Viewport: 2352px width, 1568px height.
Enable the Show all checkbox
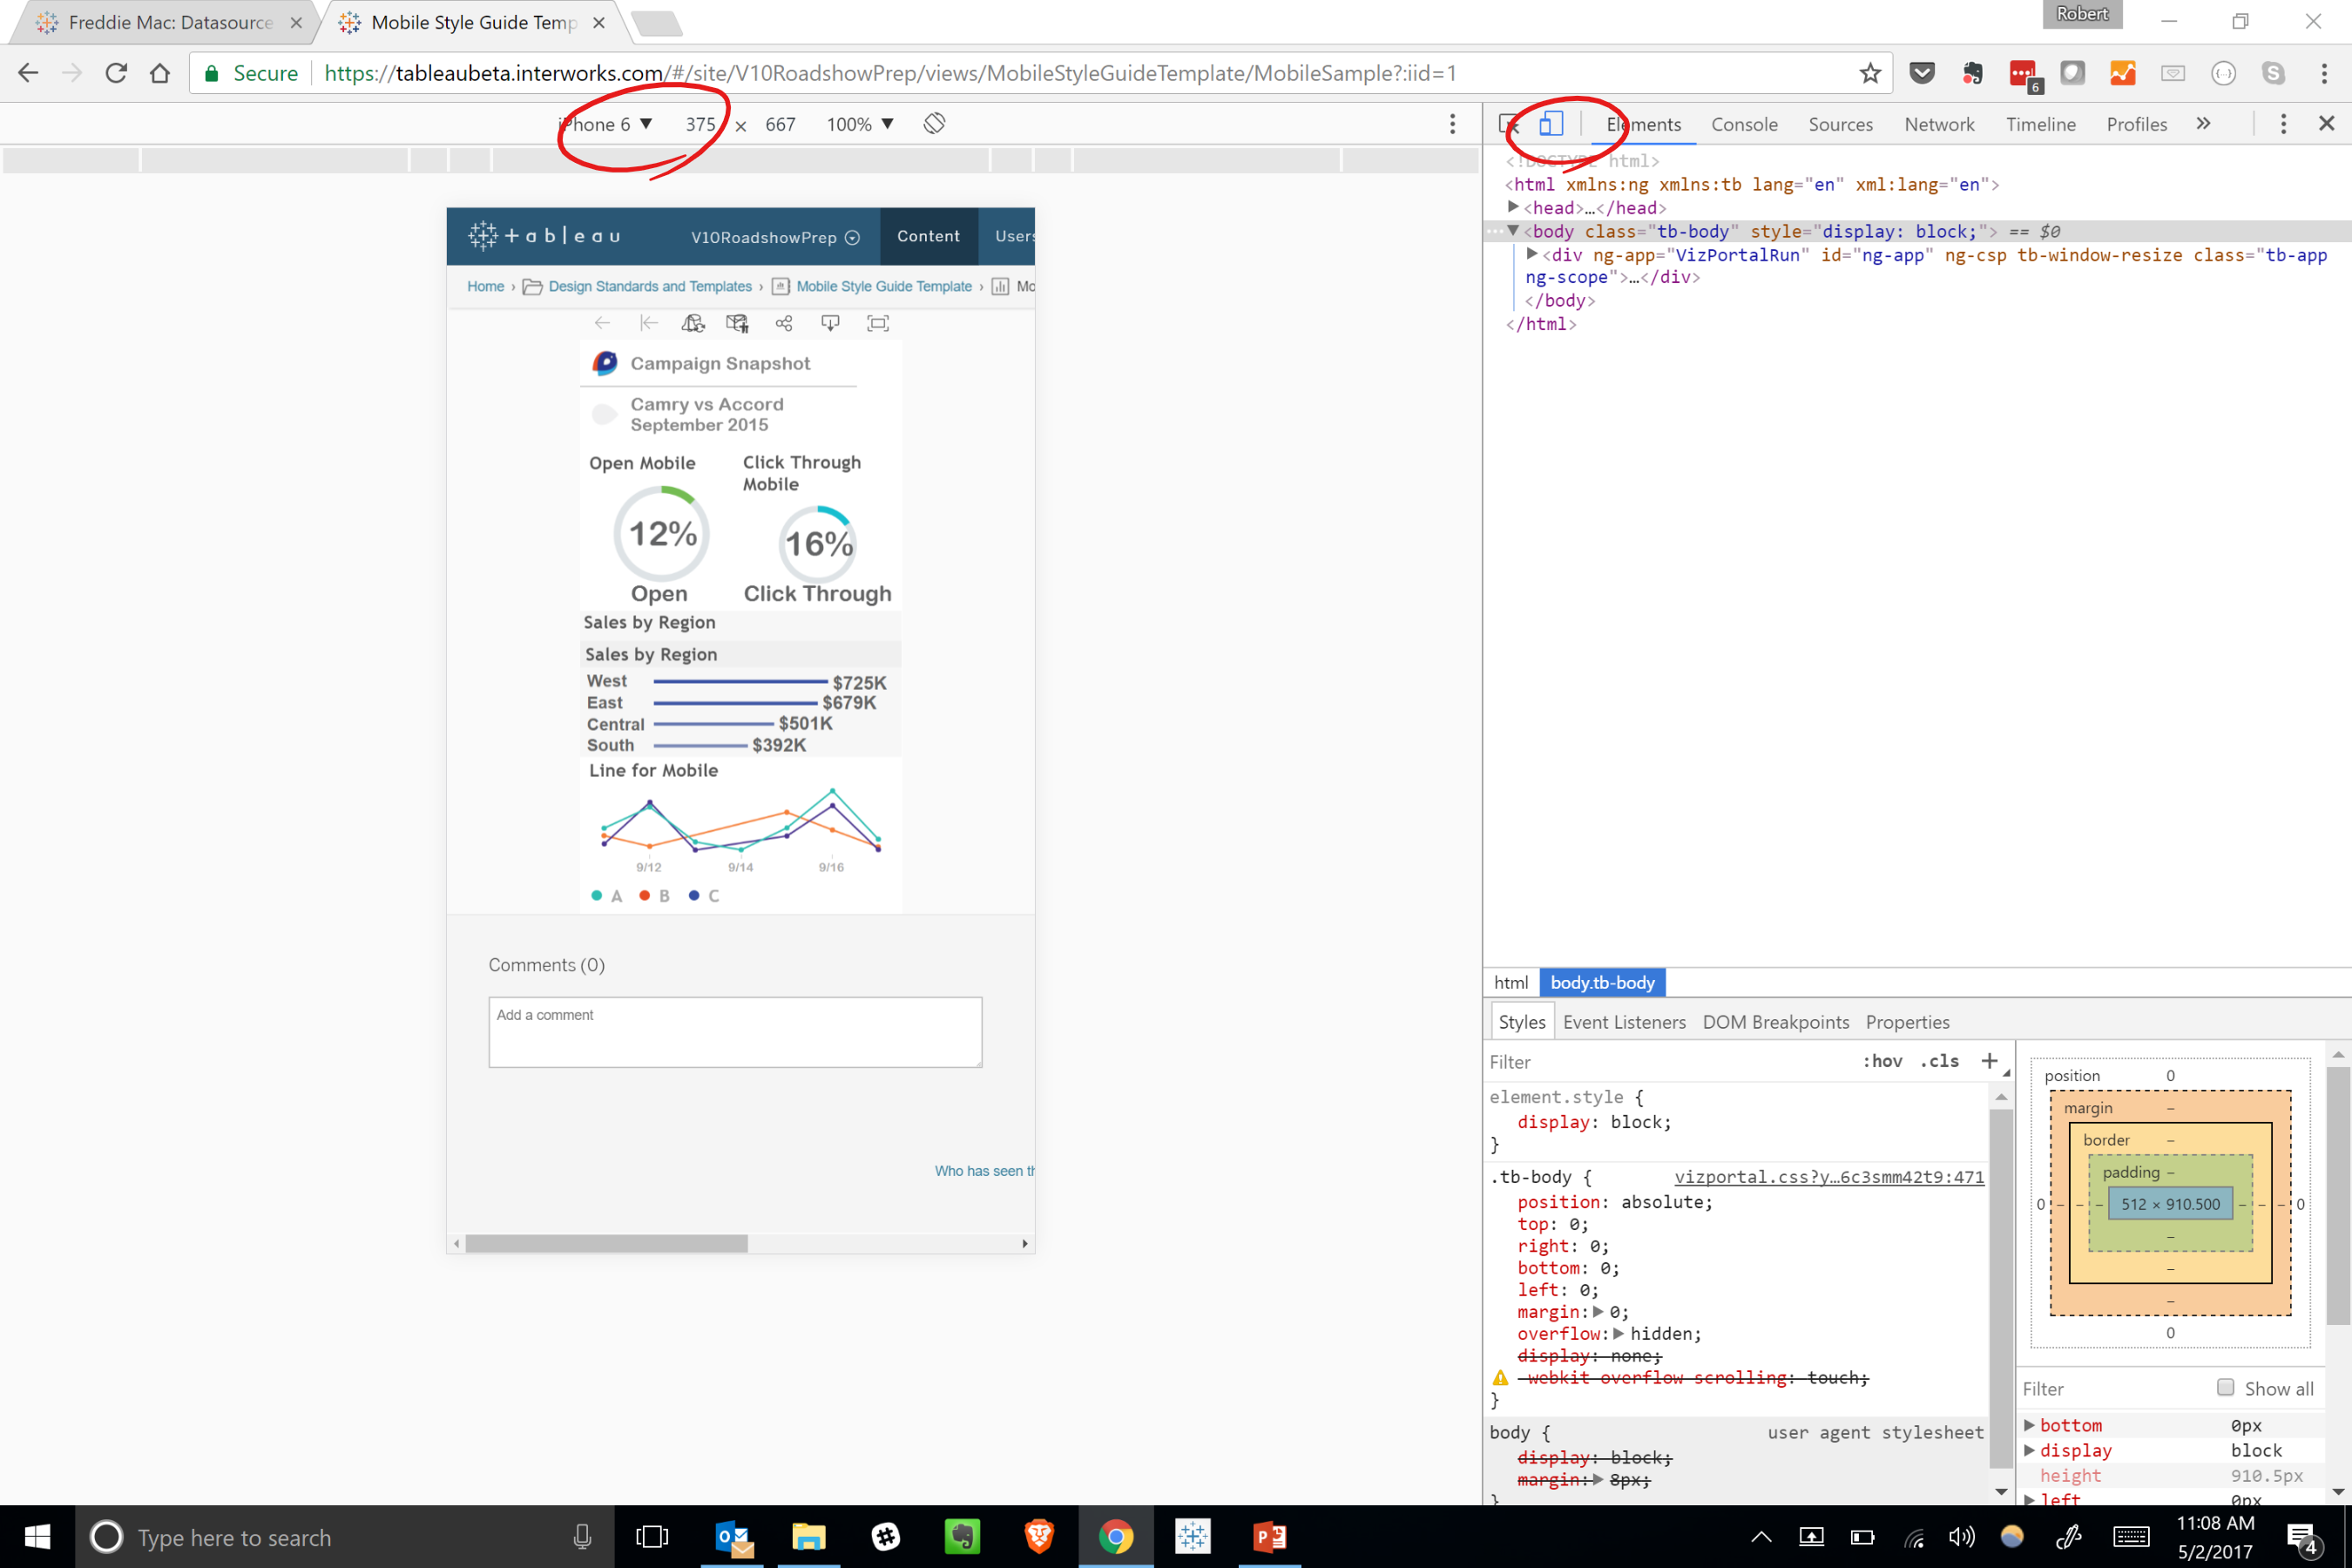coord(2225,1388)
